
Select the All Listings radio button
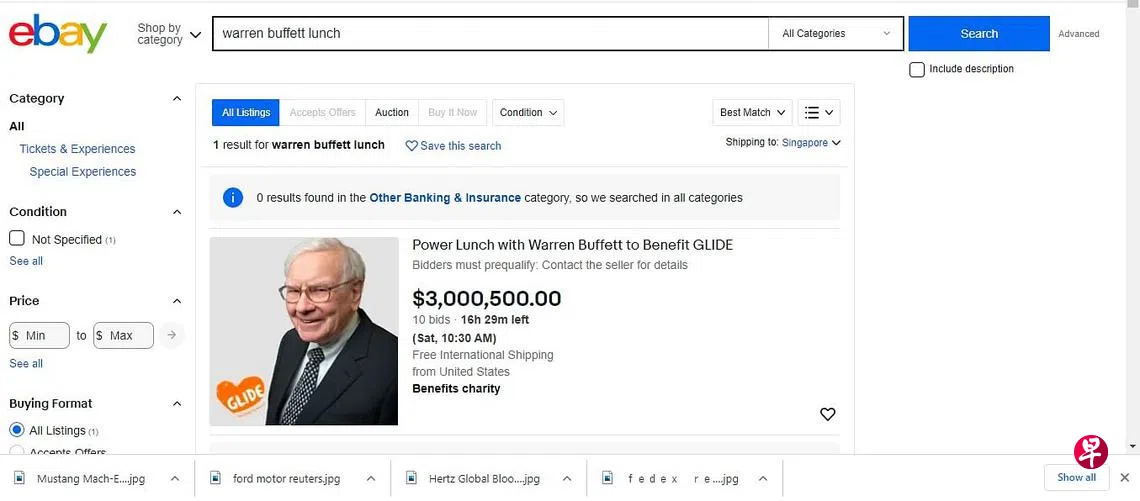coord(17,430)
